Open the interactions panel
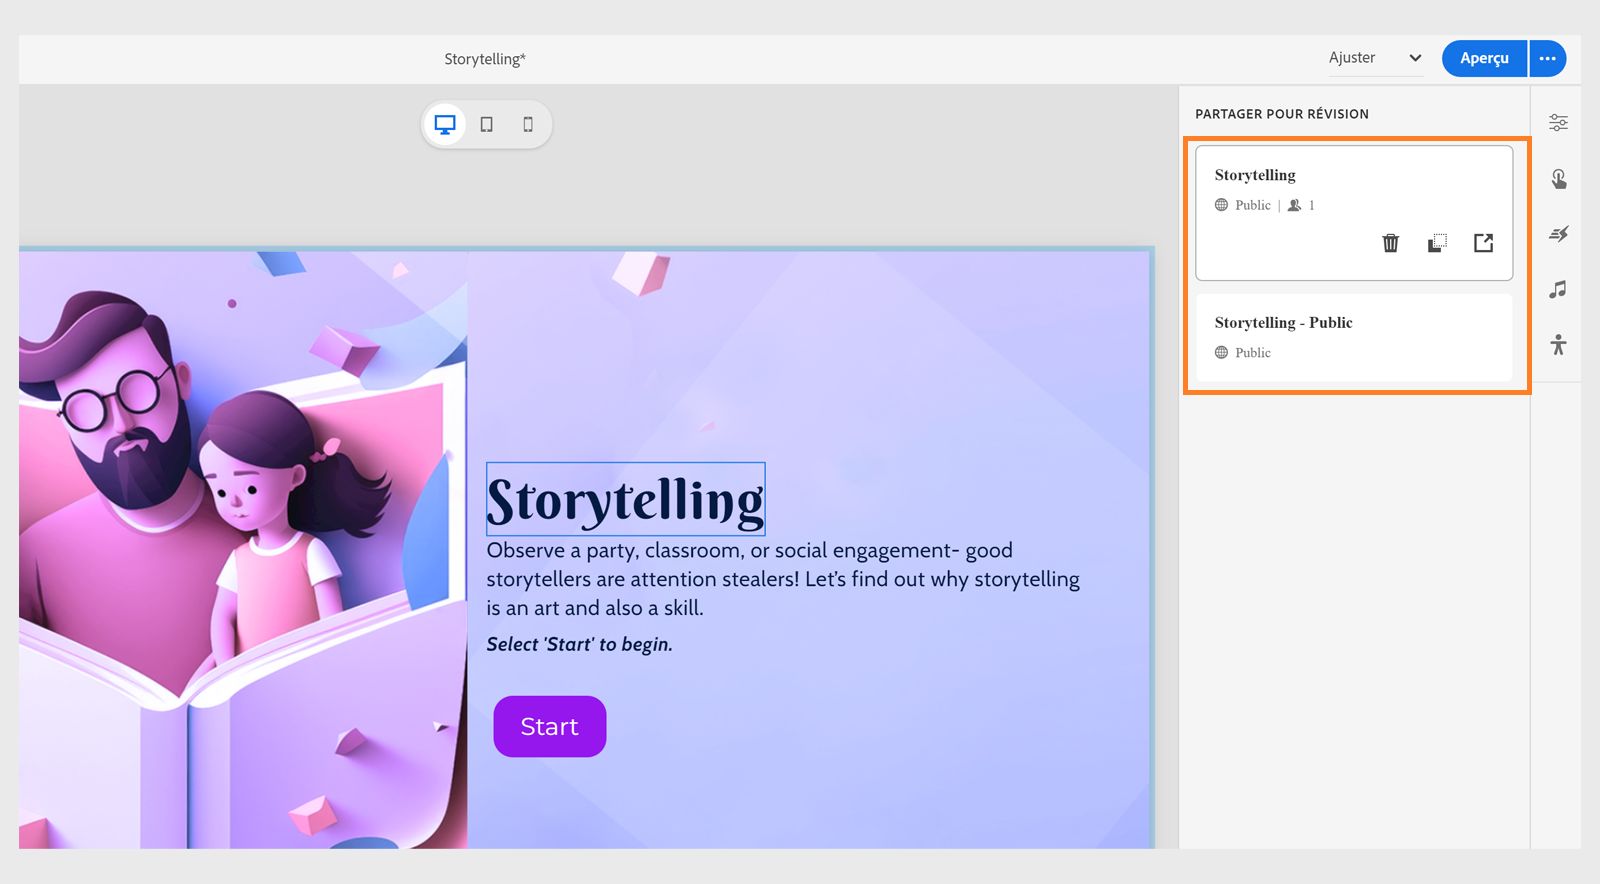 point(1558,179)
